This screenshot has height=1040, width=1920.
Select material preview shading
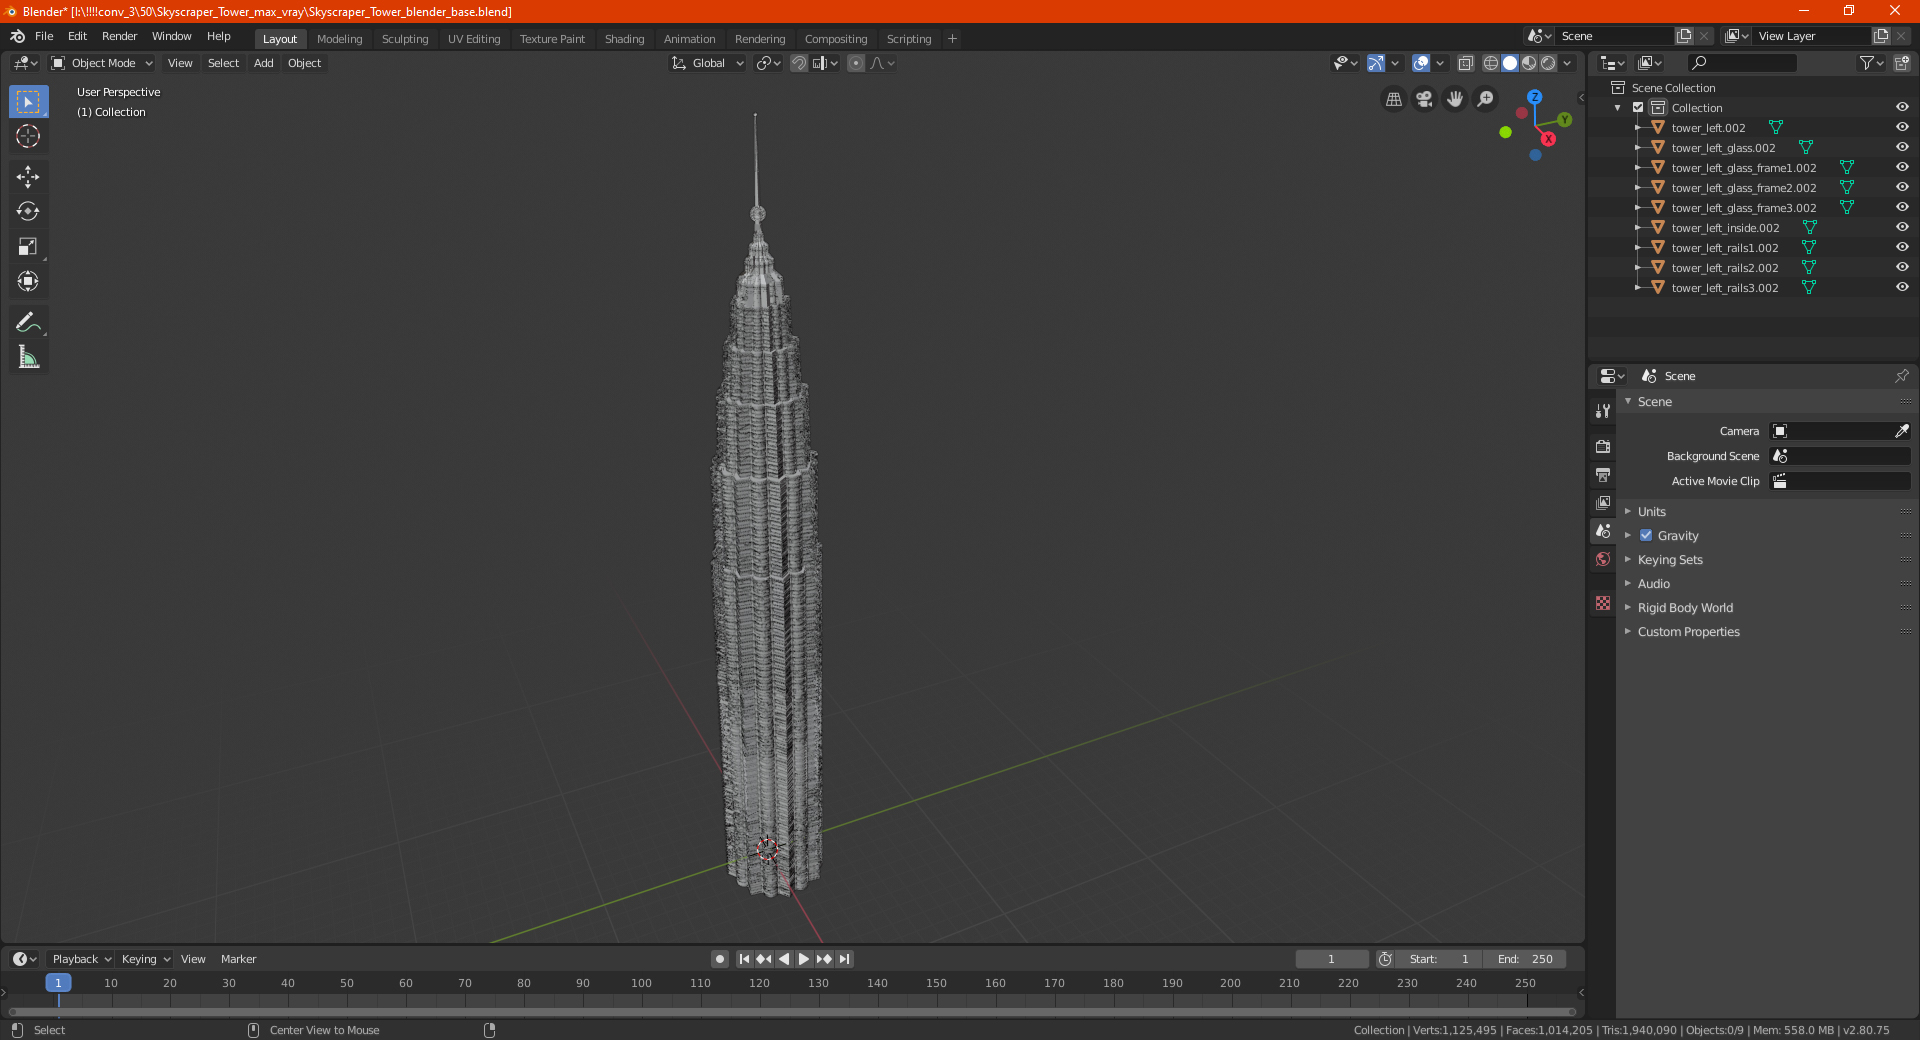(1529, 63)
